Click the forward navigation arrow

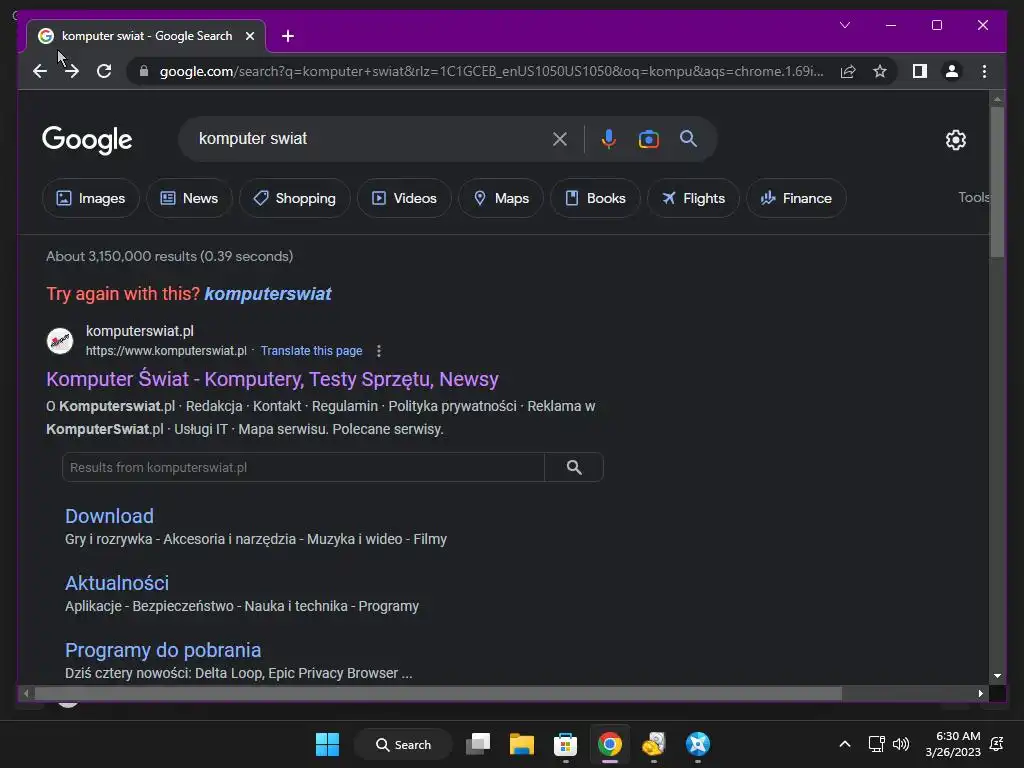click(72, 71)
